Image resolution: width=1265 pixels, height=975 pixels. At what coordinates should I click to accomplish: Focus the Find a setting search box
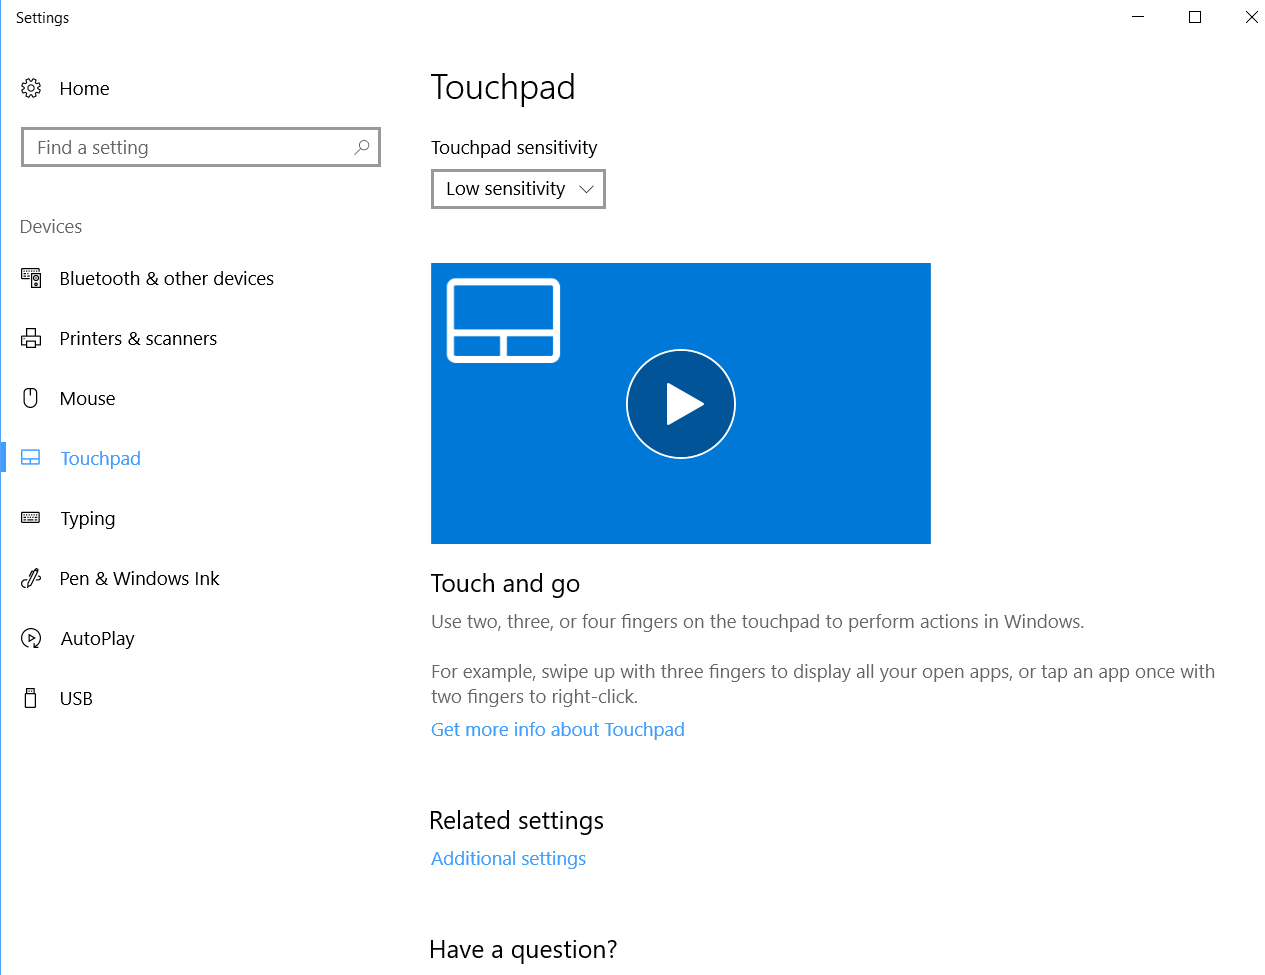coord(201,147)
